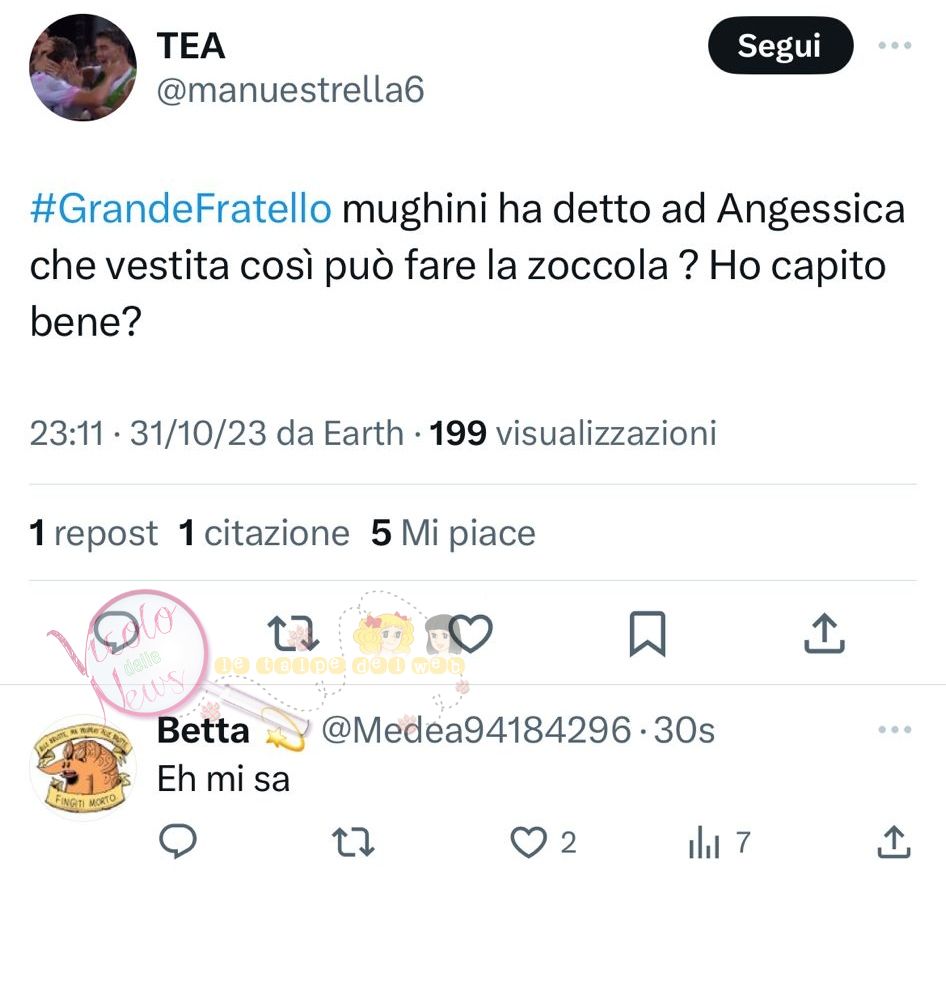Like TEA's main tweet
The image size is (946, 999).
pyautogui.click(x=470, y=633)
